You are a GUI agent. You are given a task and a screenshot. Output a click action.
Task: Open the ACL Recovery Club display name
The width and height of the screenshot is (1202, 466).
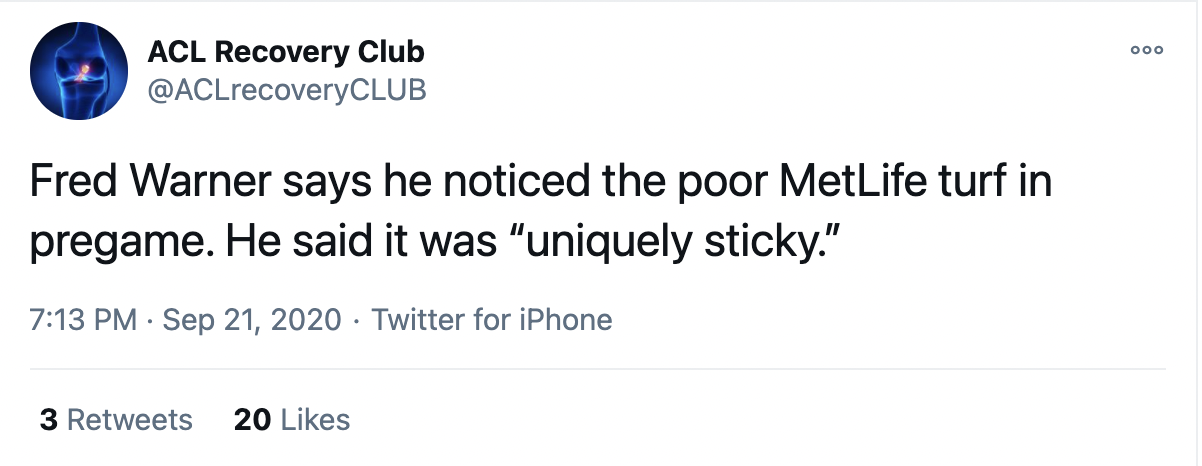pos(285,51)
